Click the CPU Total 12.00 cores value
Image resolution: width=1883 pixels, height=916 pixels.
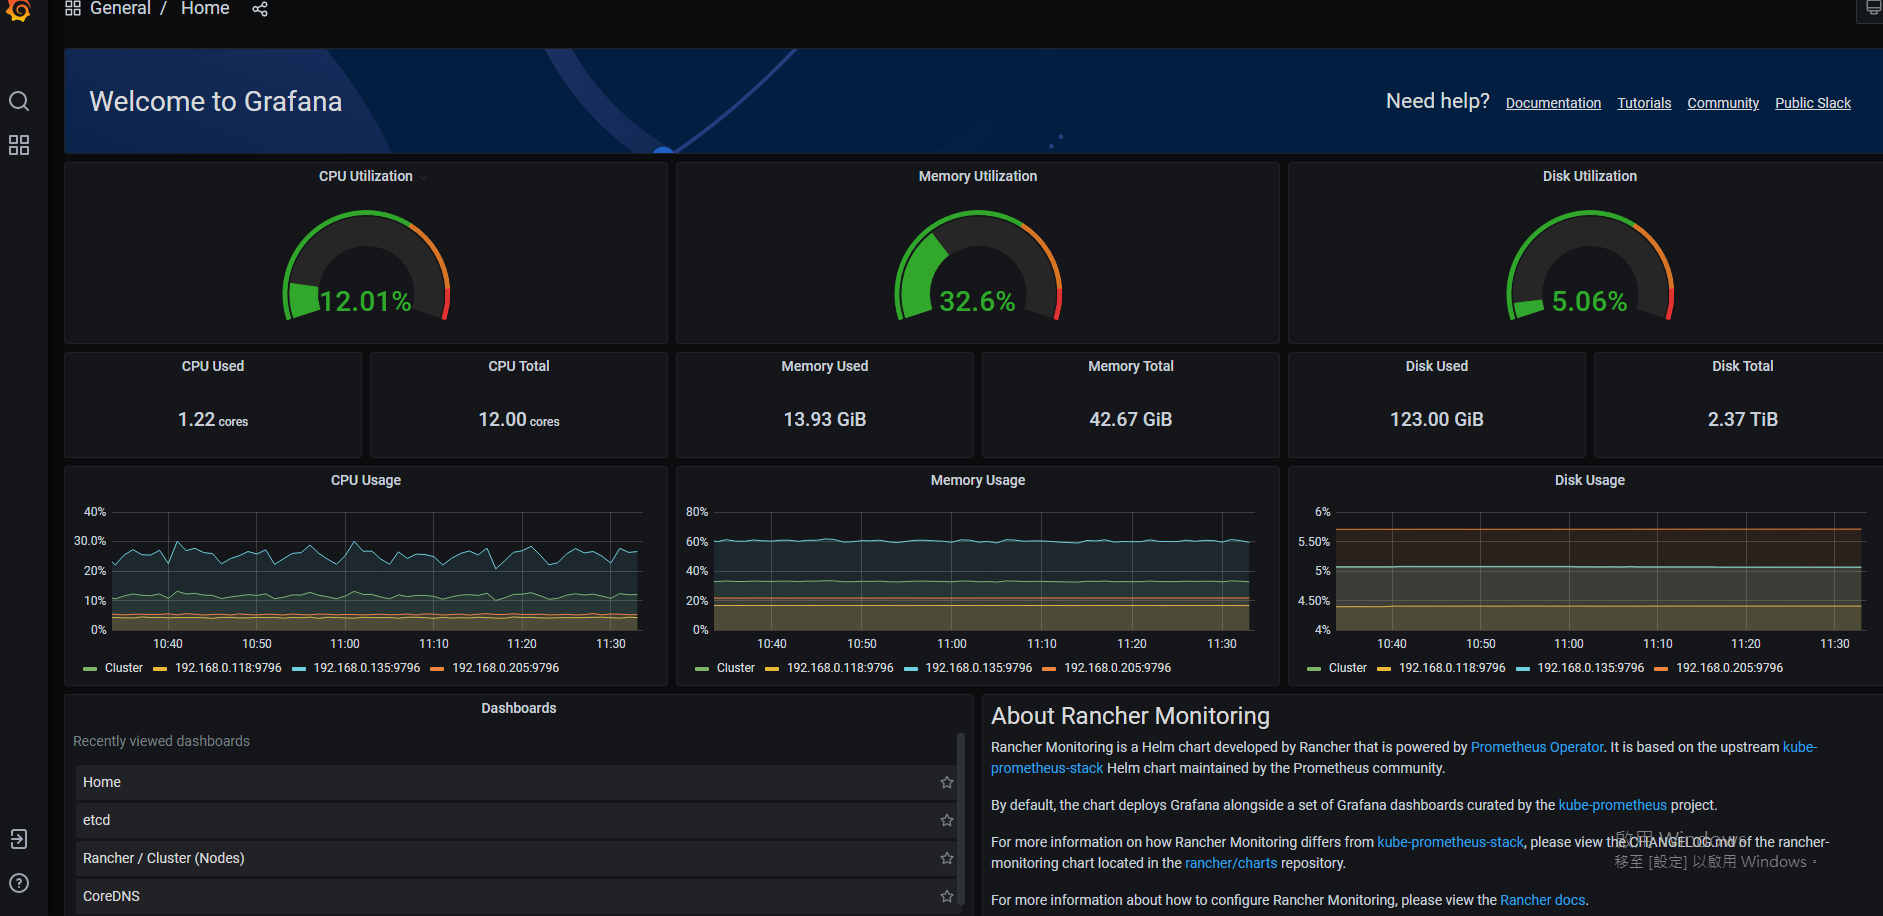(x=519, y=420)
